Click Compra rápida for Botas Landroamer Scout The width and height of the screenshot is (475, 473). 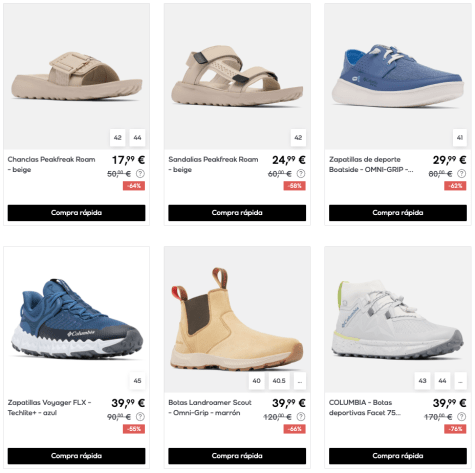coord(237,456)
